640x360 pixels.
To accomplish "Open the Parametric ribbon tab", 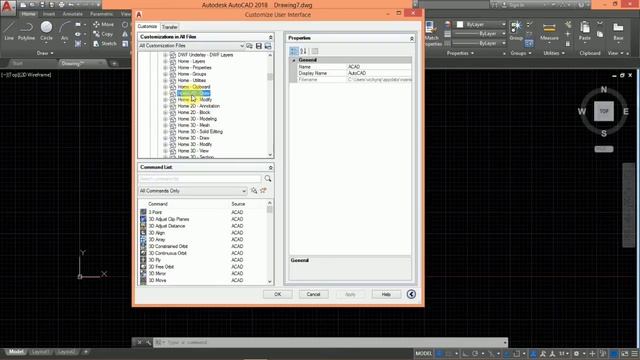I will 101,14.
